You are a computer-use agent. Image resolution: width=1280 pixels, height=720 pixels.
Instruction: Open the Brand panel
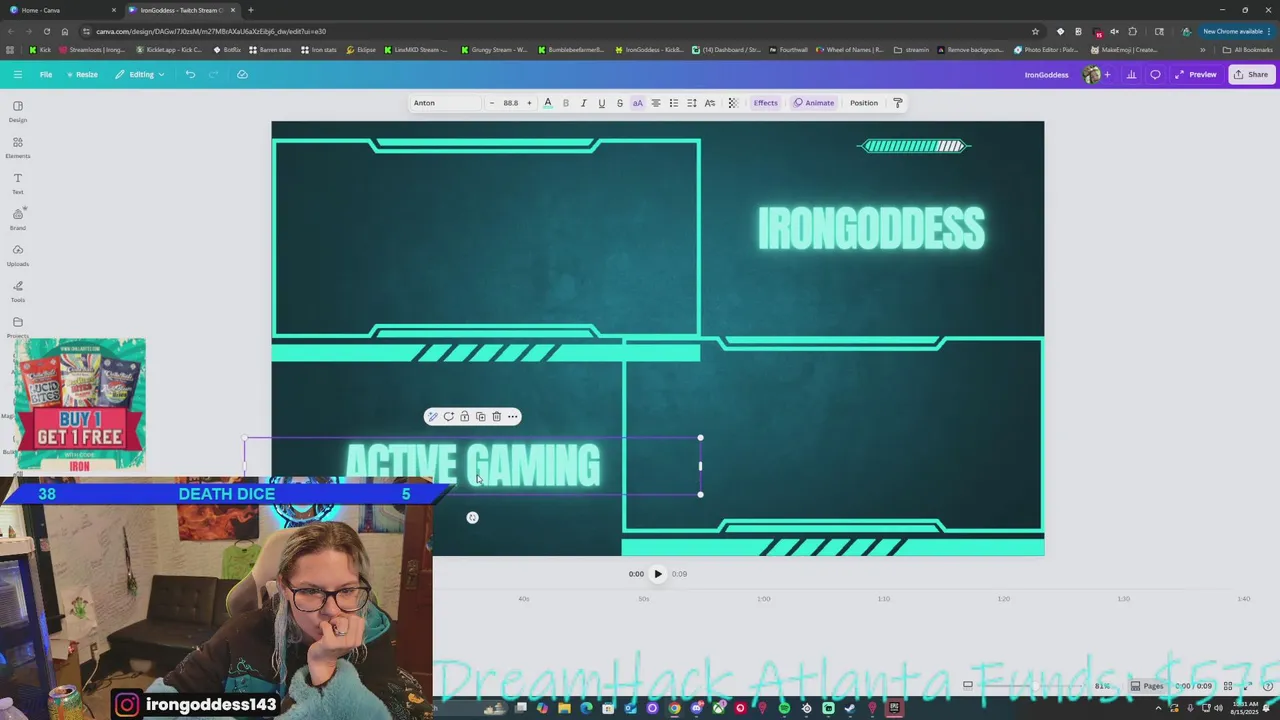tap(18, 219)
